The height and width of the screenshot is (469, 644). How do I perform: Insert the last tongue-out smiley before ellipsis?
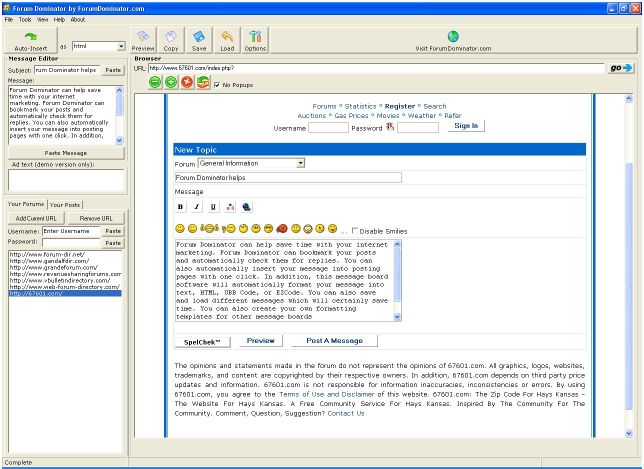point(333,228)
